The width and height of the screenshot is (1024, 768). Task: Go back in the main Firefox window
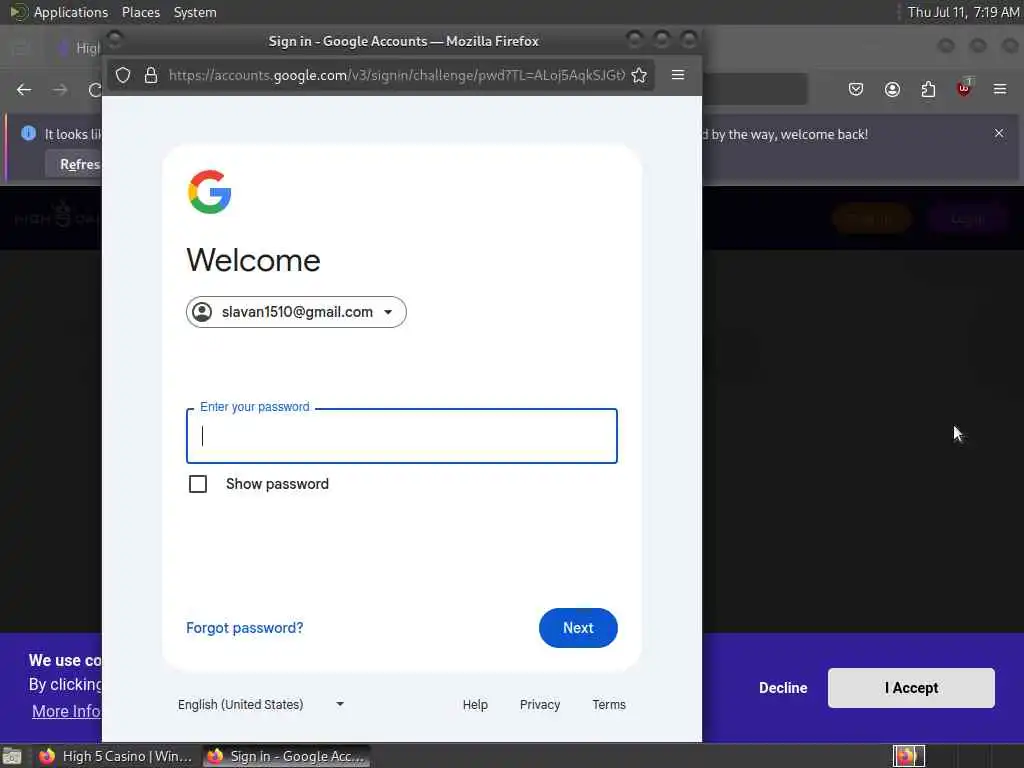[24, 89]
